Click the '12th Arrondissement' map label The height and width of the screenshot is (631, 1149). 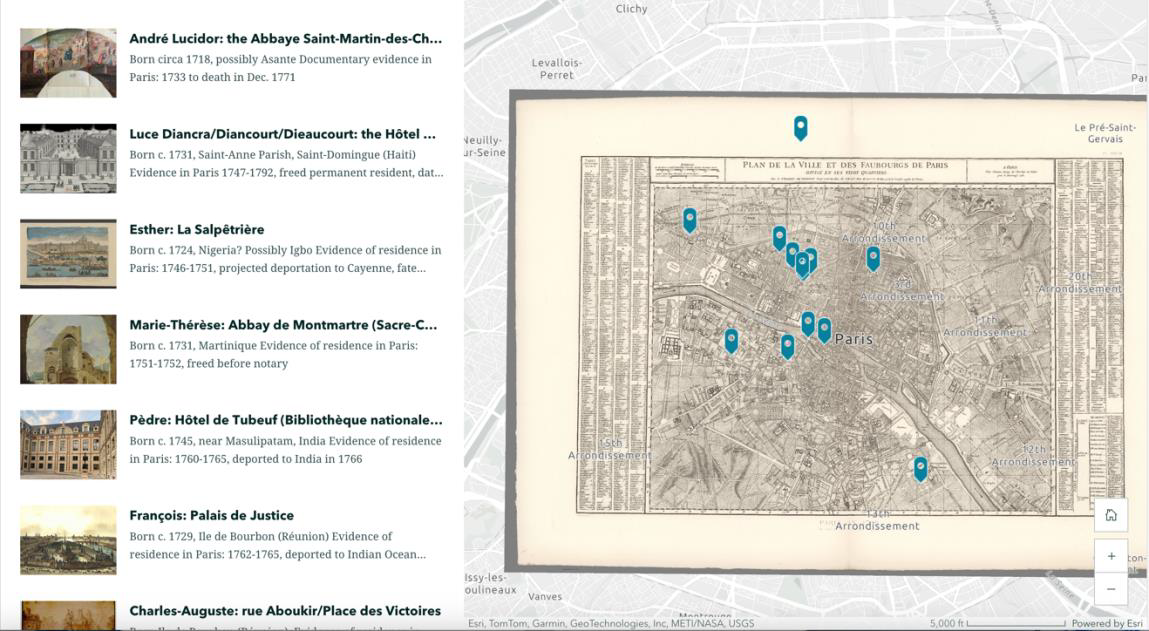coord(1033,455)
